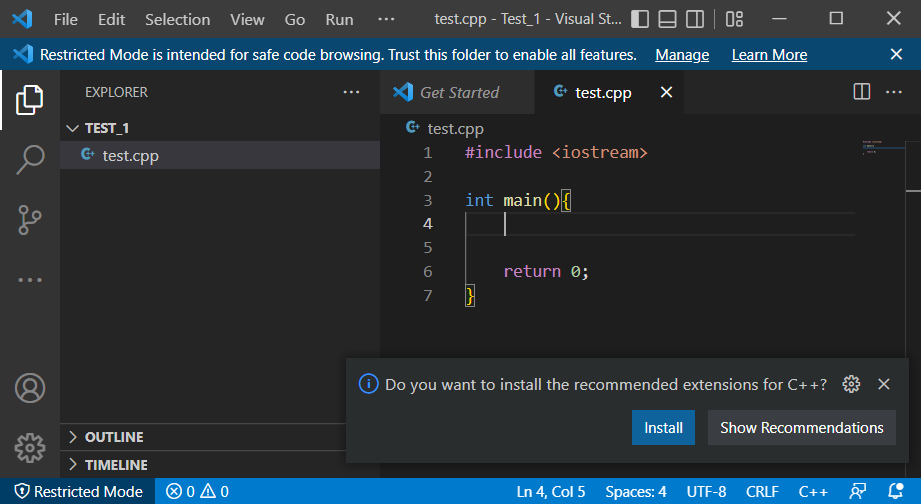
Task: Toggle primary side bar layout icon
Action: (640, 19)
